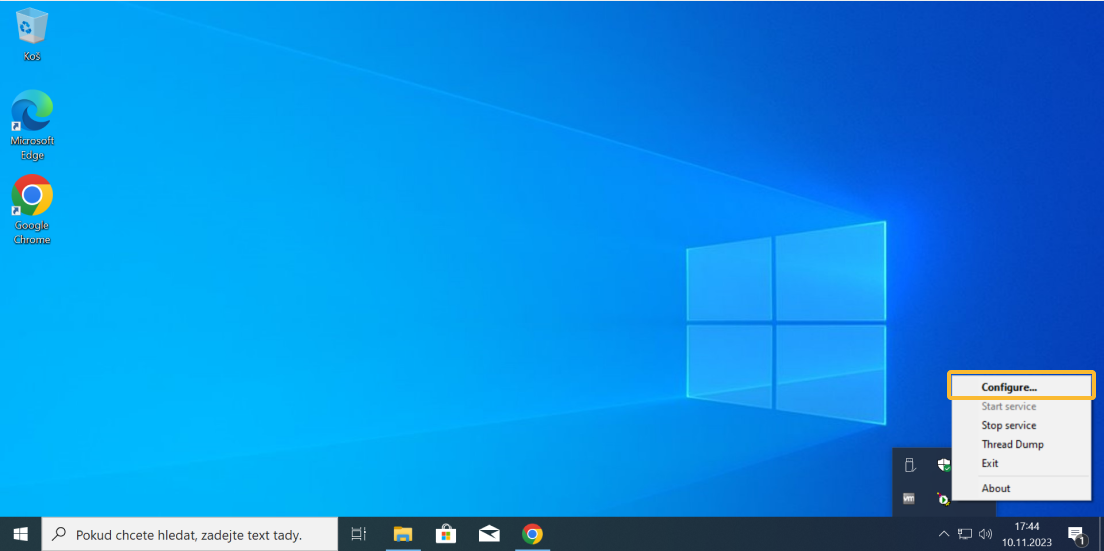Image resolution: width=1104 pixels, height=551 pixels.
Task: Open About from the context menu
Action: 996,488
